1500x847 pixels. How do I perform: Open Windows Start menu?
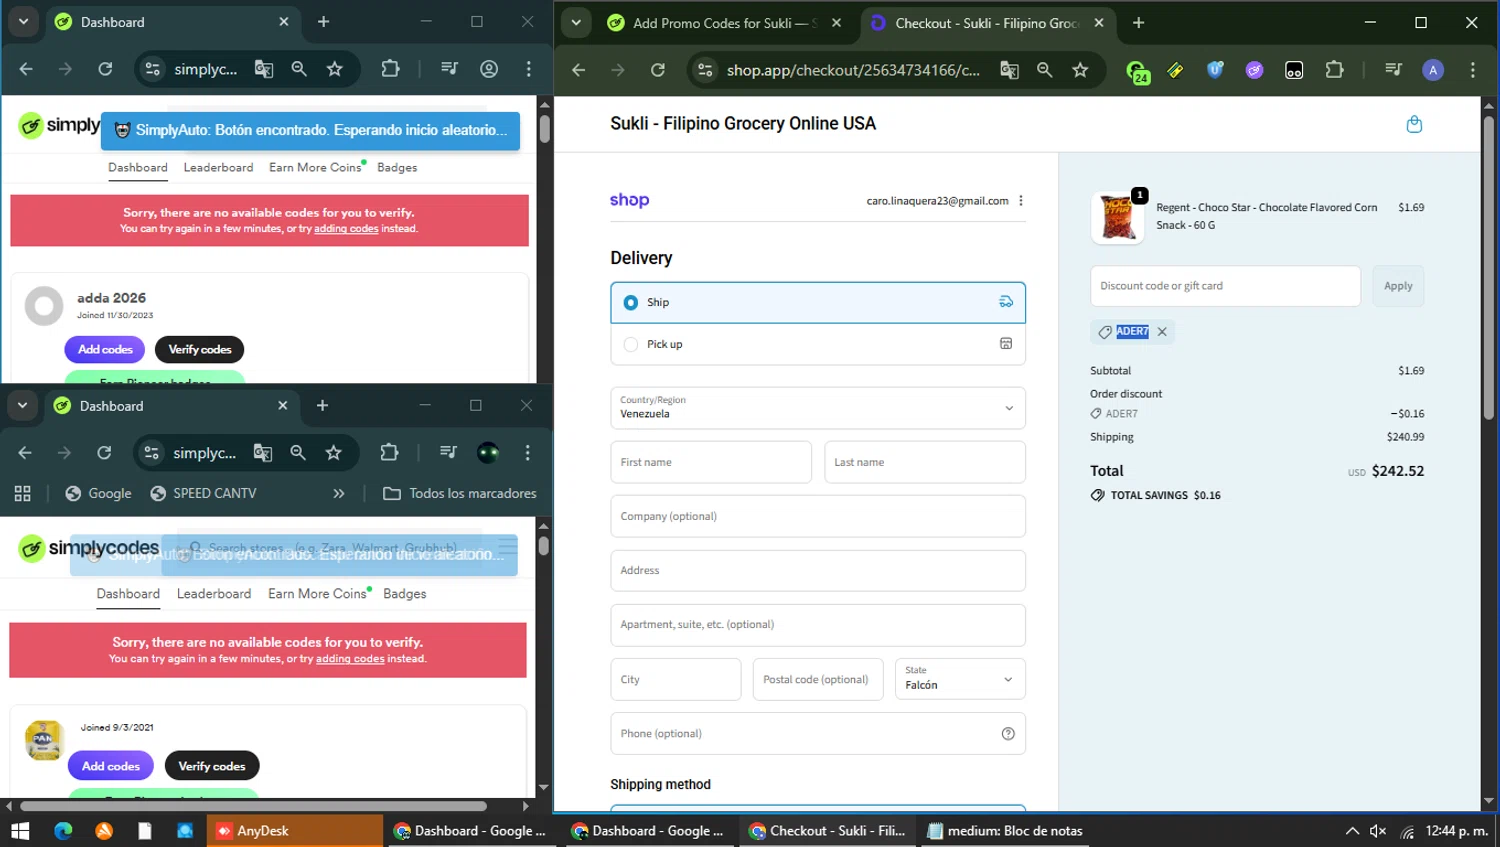point(20,831)
